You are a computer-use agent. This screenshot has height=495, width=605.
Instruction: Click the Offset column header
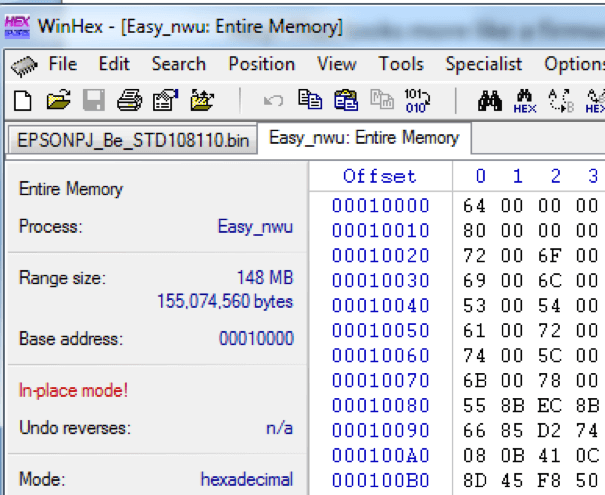pos(380,176)
